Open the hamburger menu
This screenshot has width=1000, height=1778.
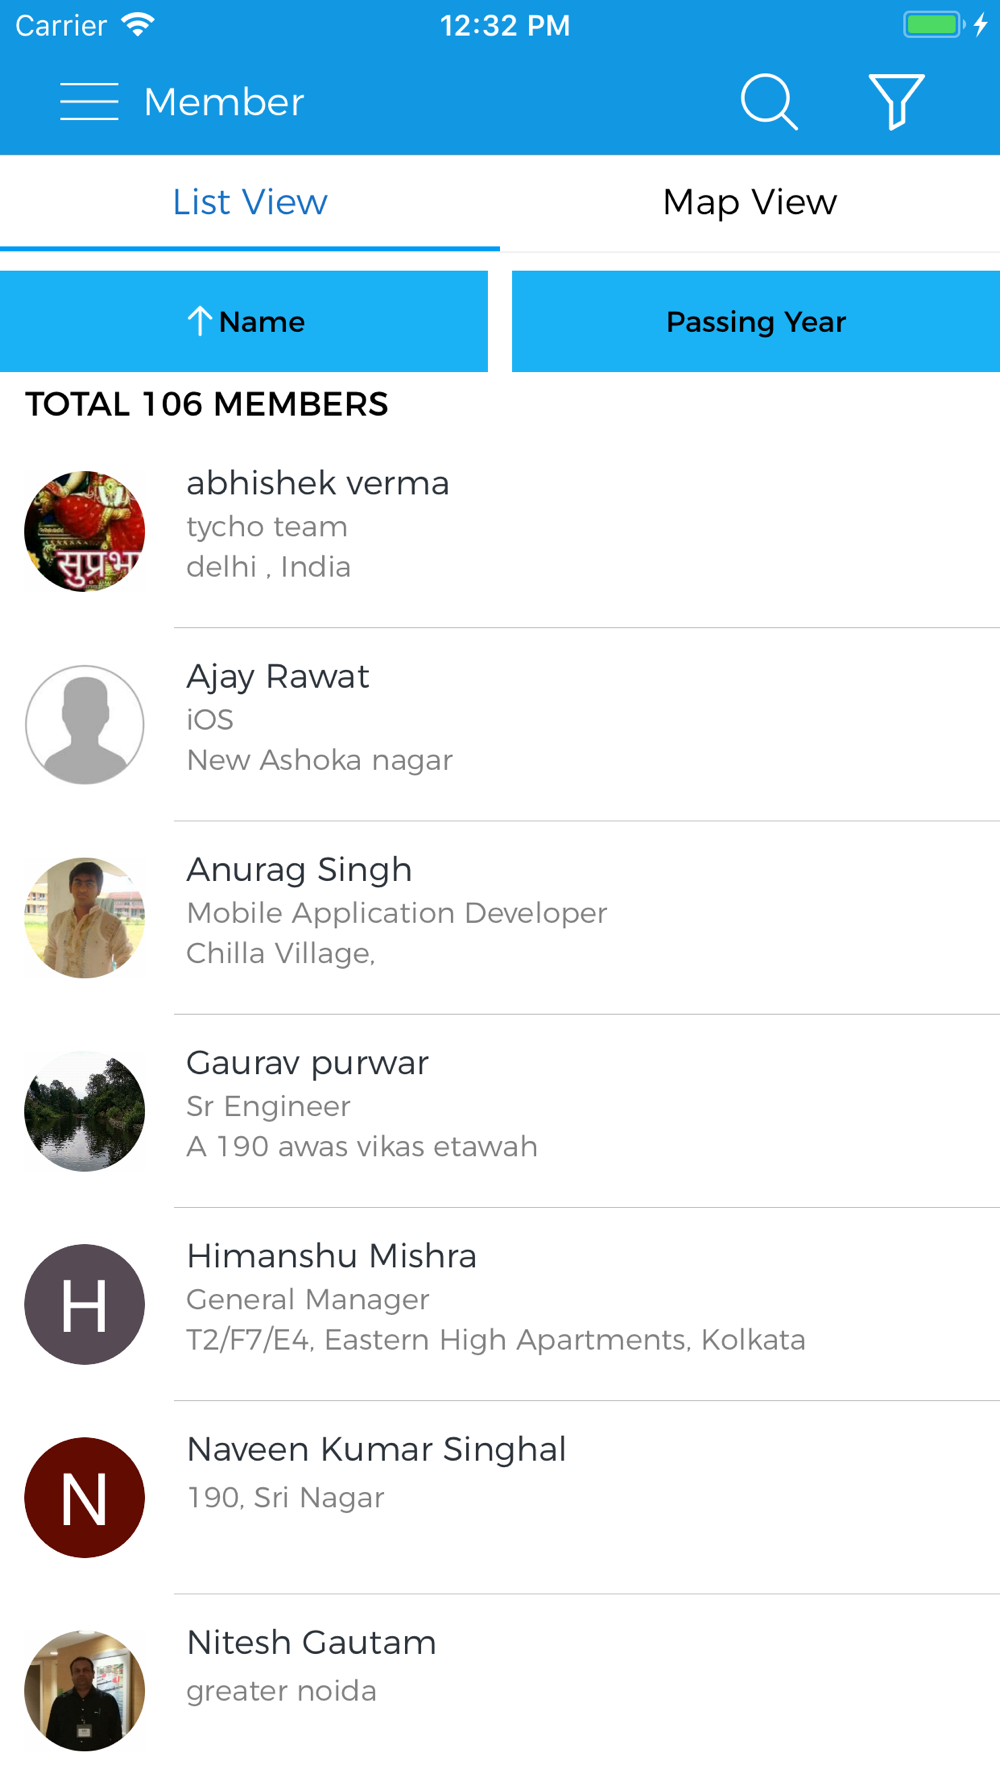(89, 102)
